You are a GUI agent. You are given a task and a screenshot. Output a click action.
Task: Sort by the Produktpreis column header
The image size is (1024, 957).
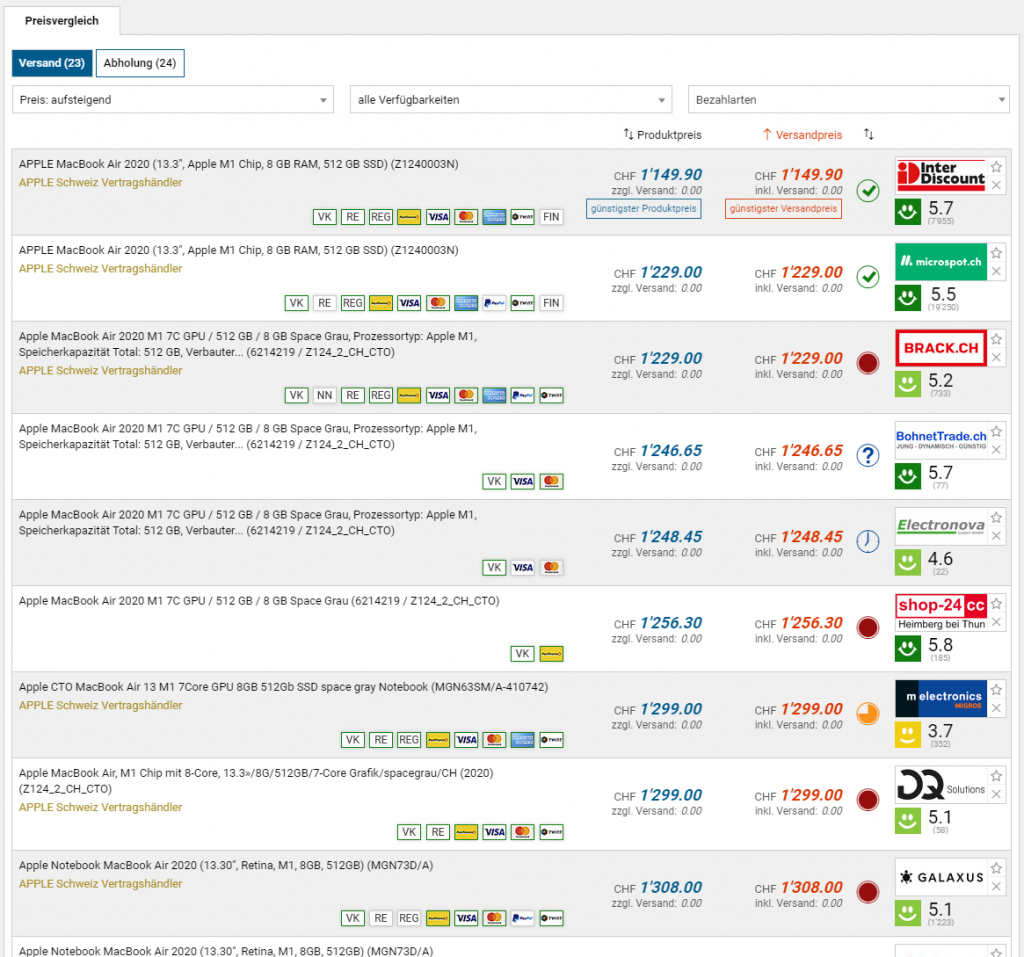tap(662, 135)
